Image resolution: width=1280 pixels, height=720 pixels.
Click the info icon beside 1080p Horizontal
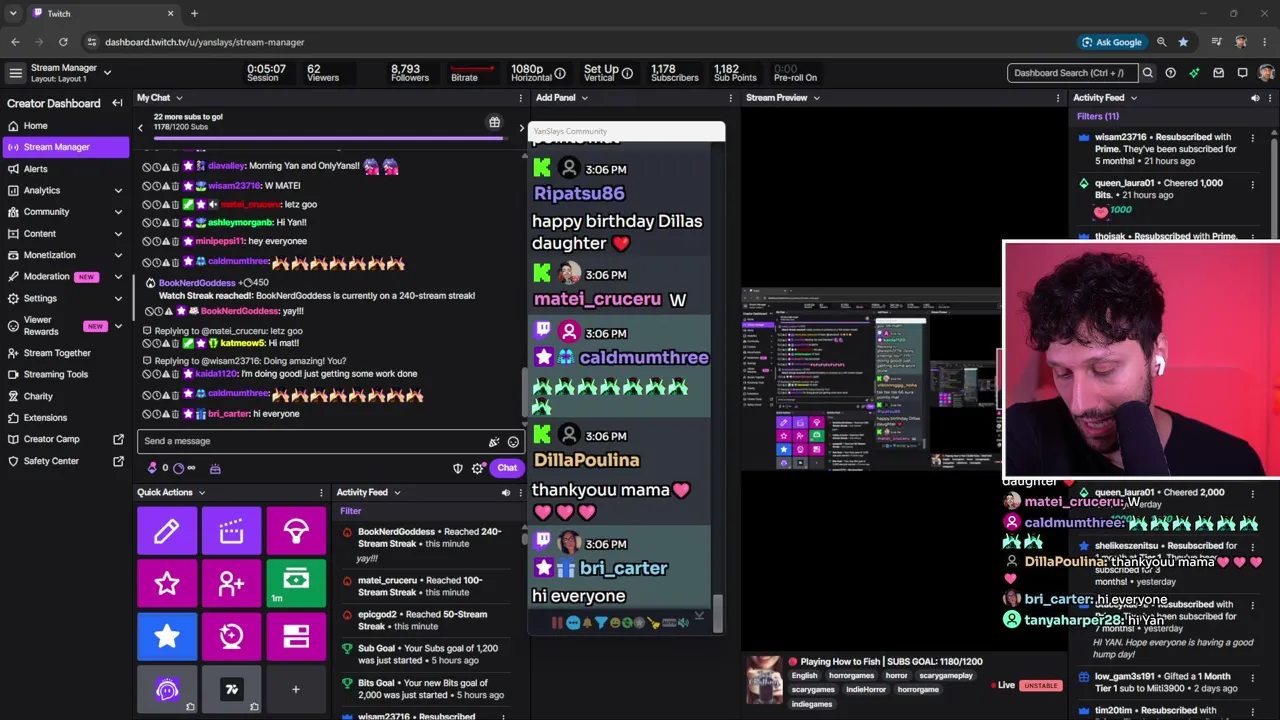click(x=560, y=73)
